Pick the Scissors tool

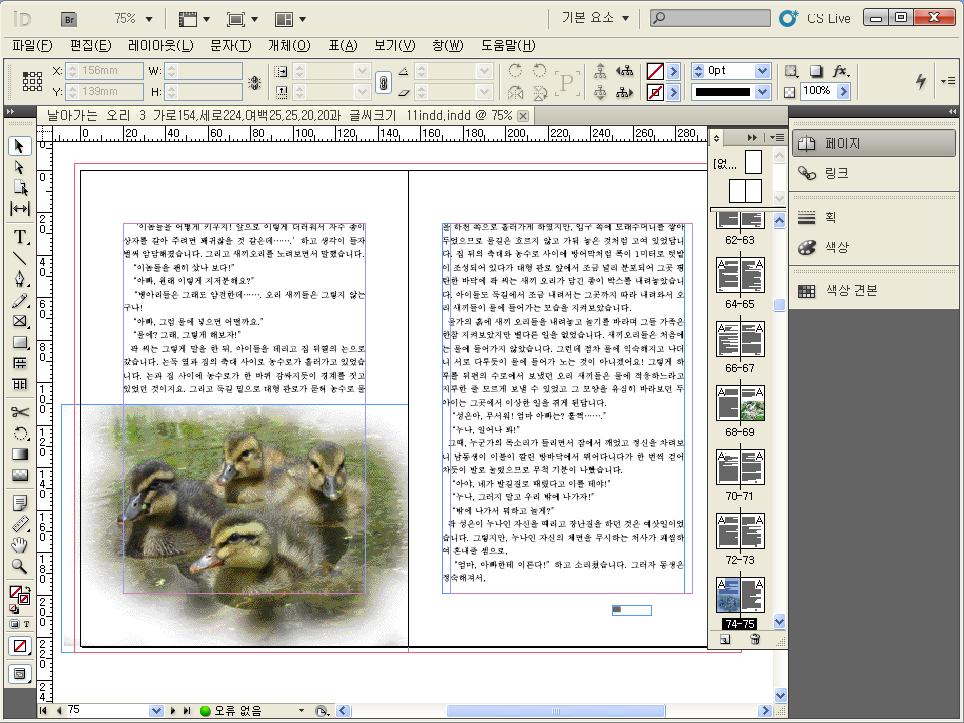coord(19,412)
